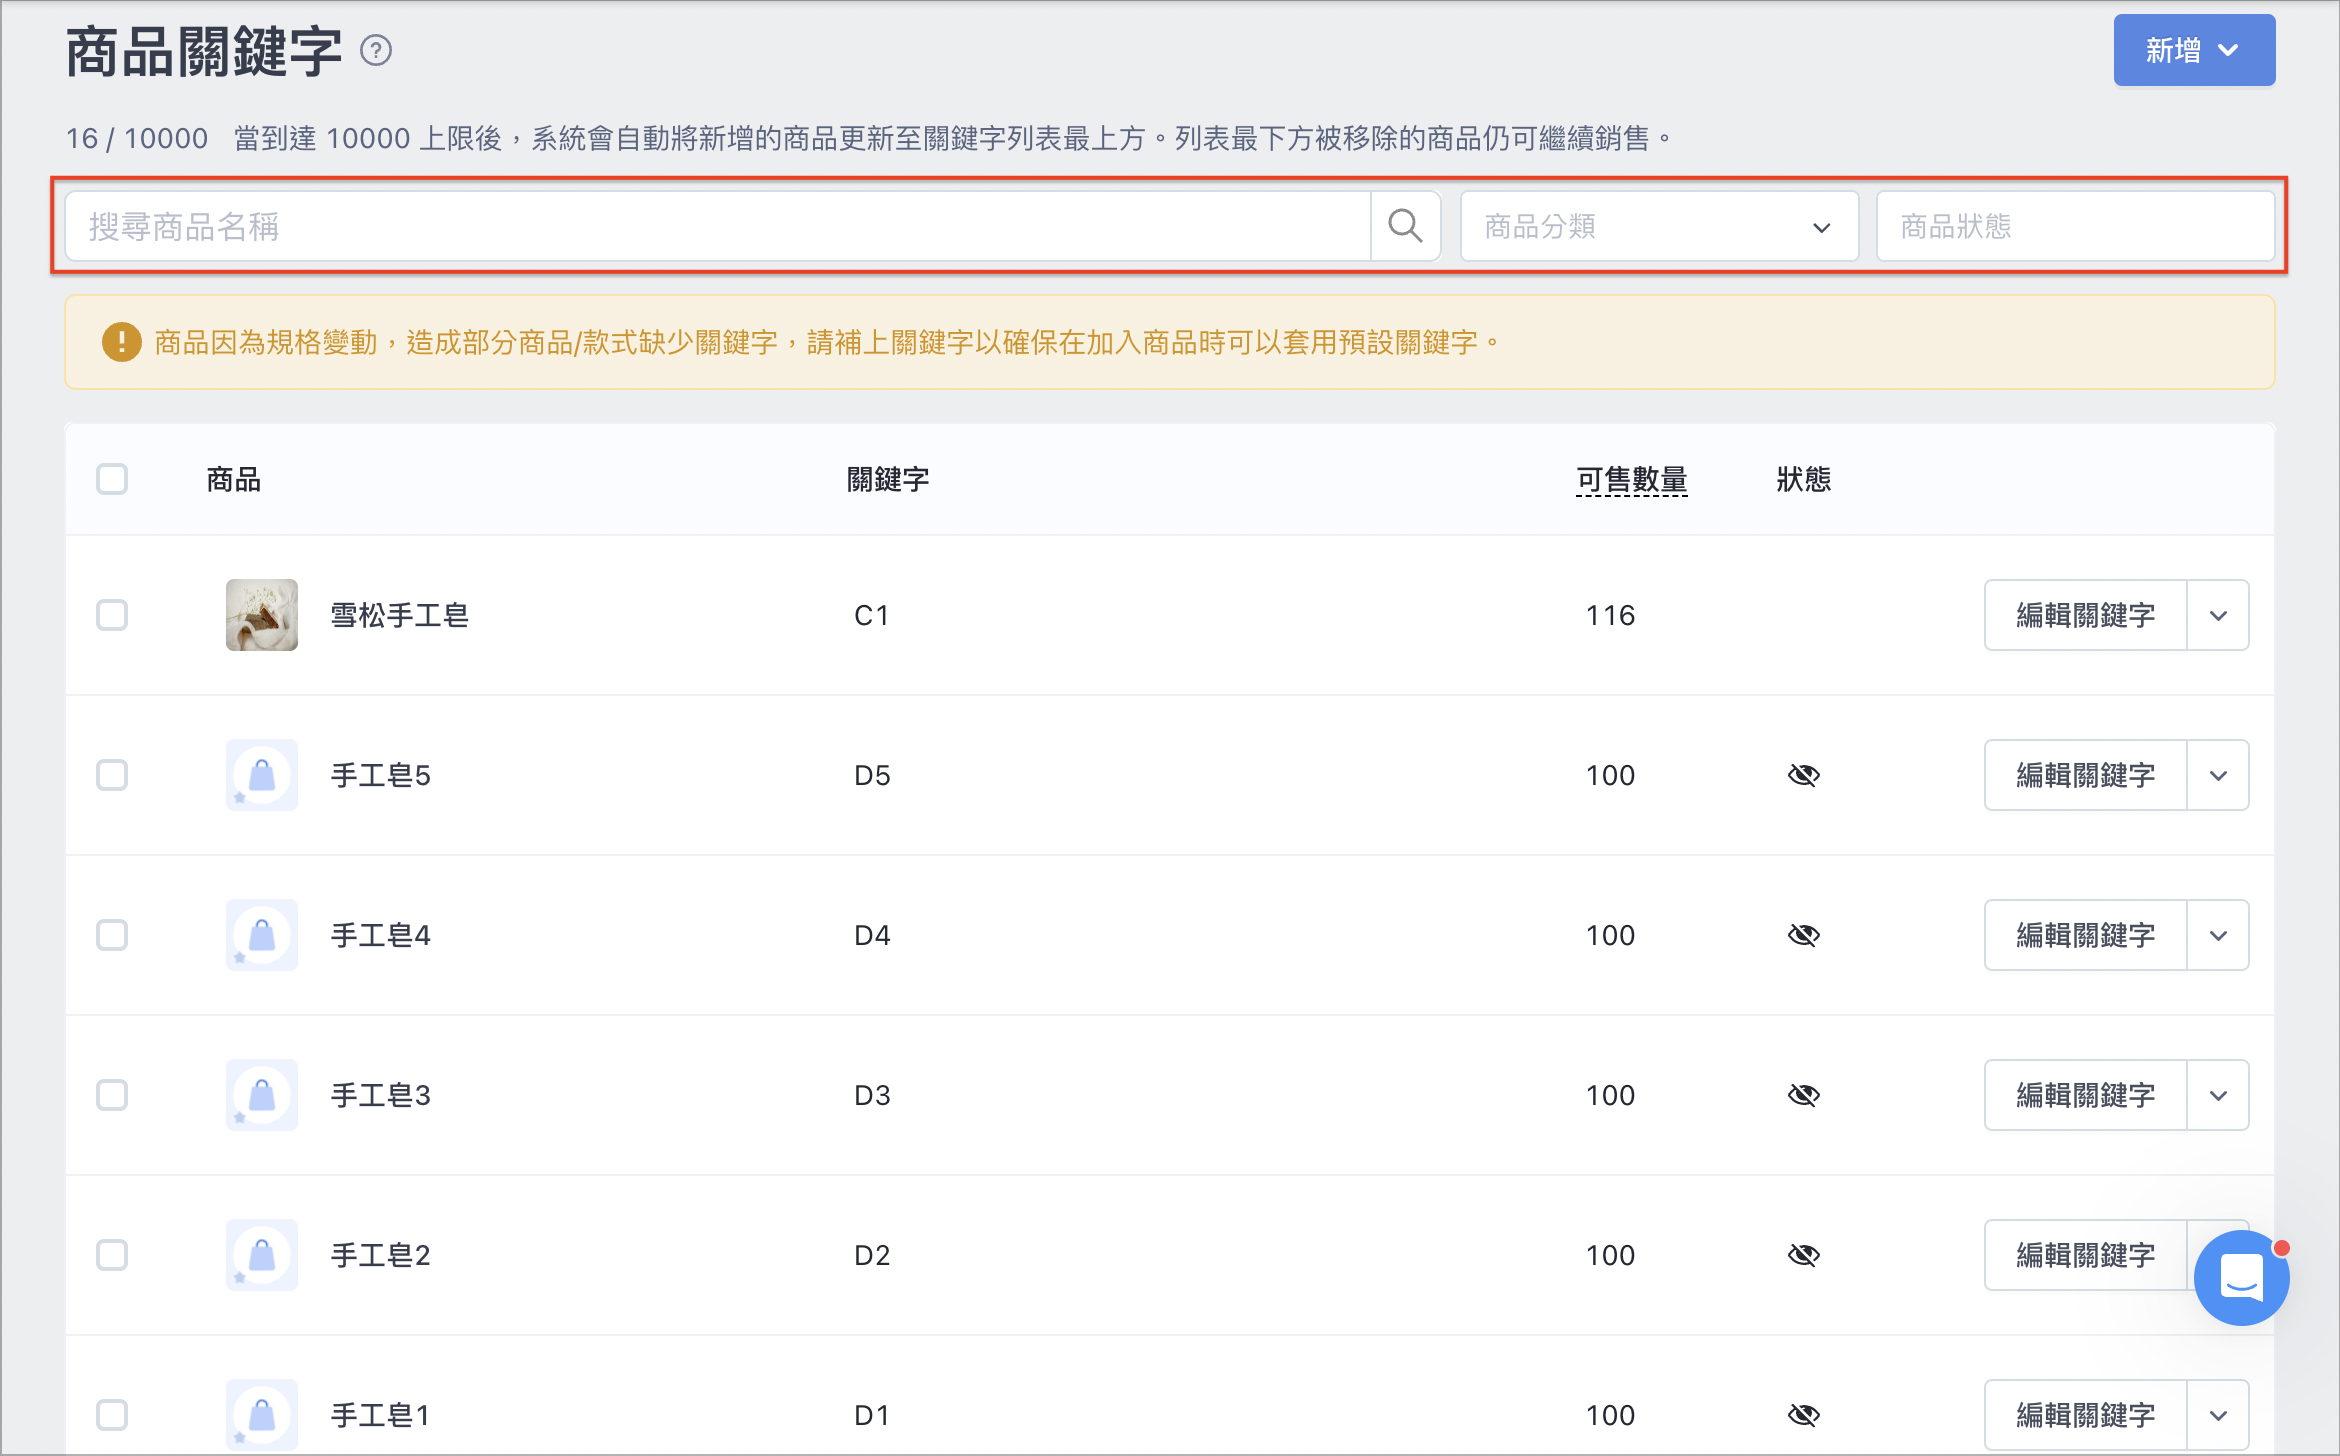The width and height of the screenshot is (2340, 1456).
Task: Click the 16 / 10000 count text
Action: (x=137, y=138)
